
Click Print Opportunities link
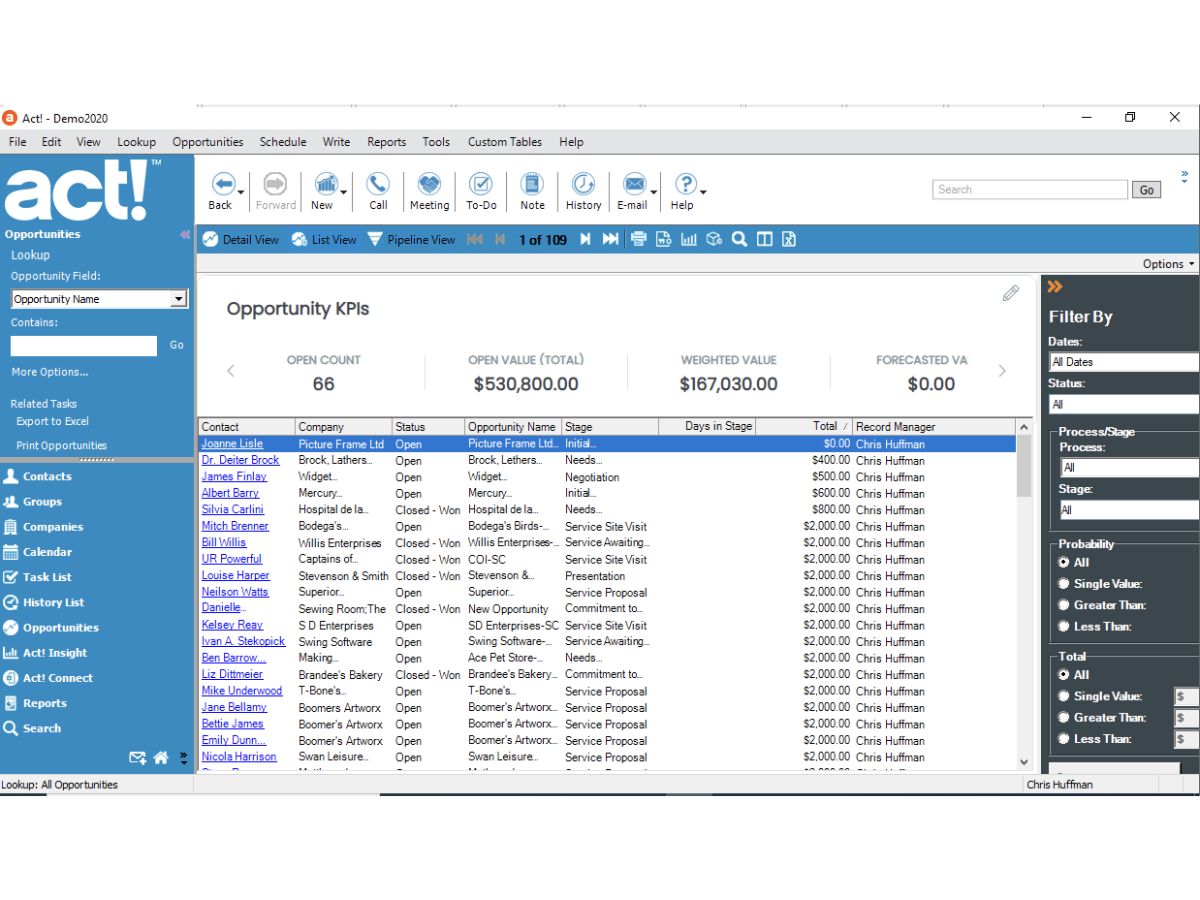pos(62,446)
